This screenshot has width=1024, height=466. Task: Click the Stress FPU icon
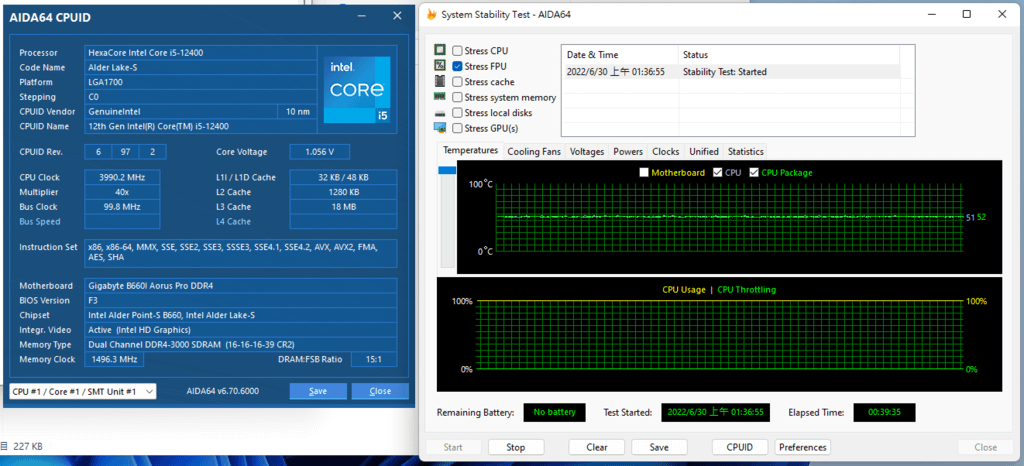tap(440, 66)
